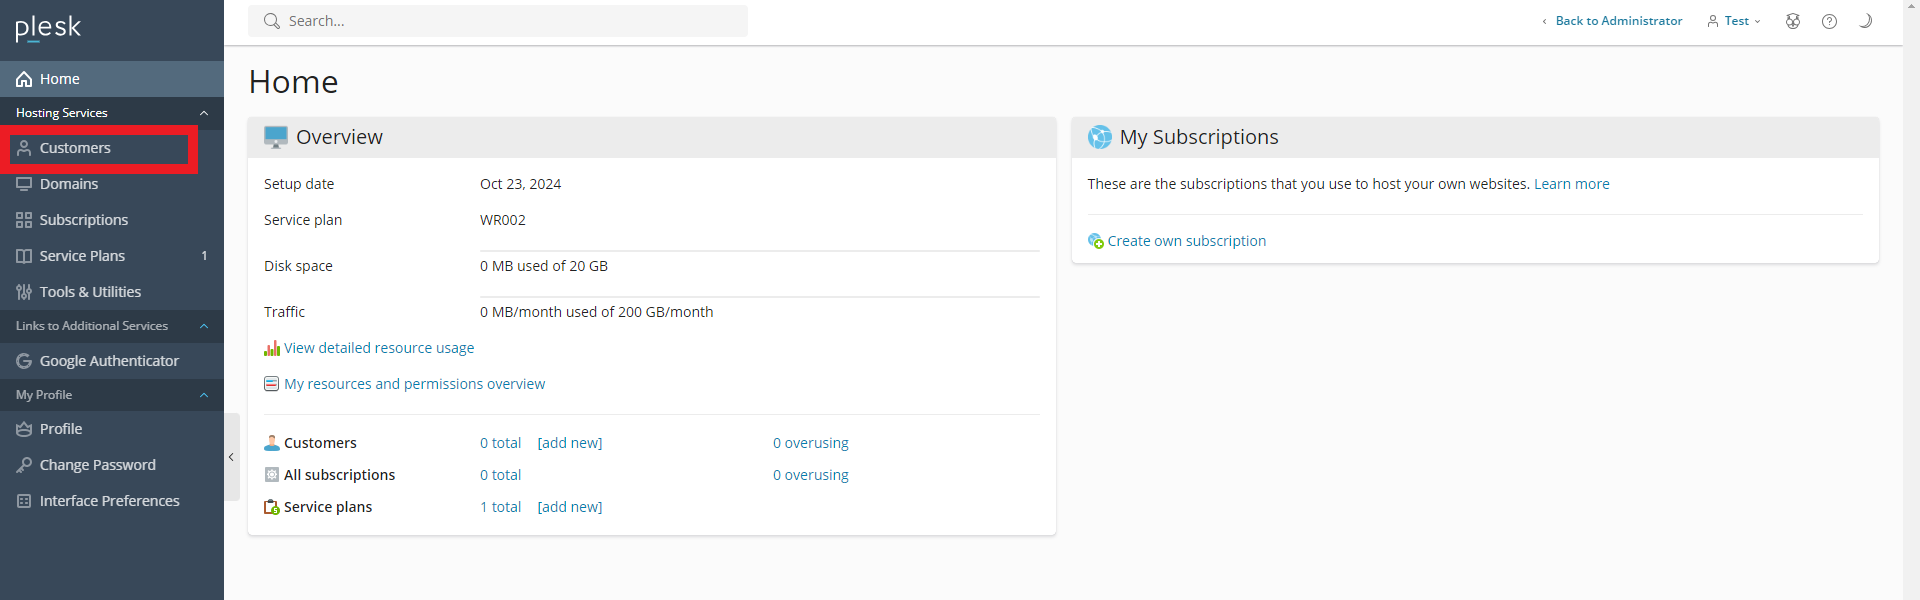Click the Tools & Utilities sidebar icon
Viewport: 1920px width, 600px height.
(x=24, y=292)
